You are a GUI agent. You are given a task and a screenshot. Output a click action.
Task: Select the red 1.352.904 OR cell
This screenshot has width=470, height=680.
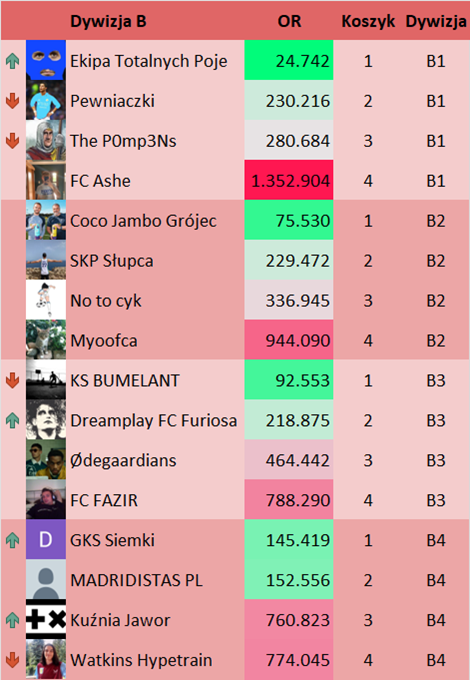289,180
